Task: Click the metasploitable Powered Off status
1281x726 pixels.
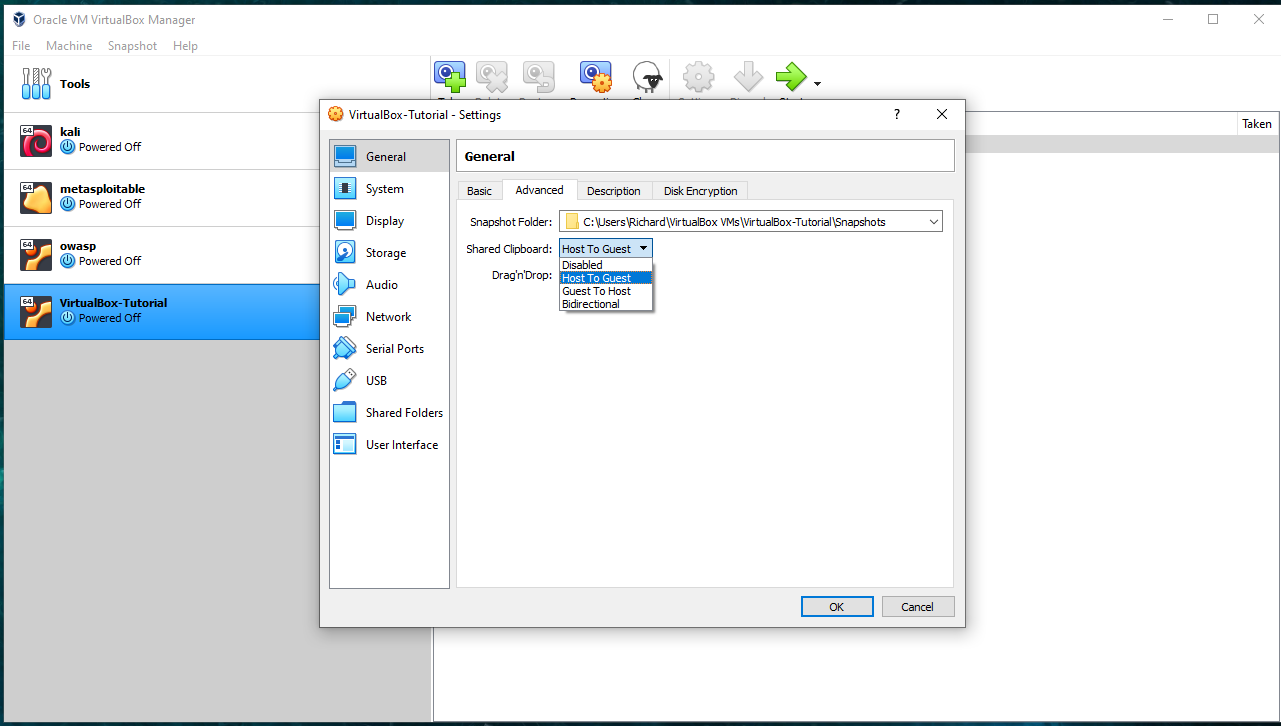Action: [110, 204]
